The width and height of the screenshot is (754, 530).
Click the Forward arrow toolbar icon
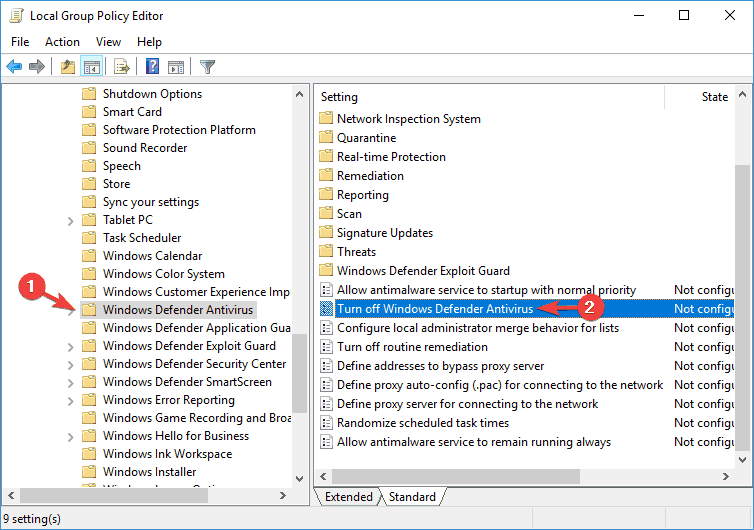[x=37, y=66]
